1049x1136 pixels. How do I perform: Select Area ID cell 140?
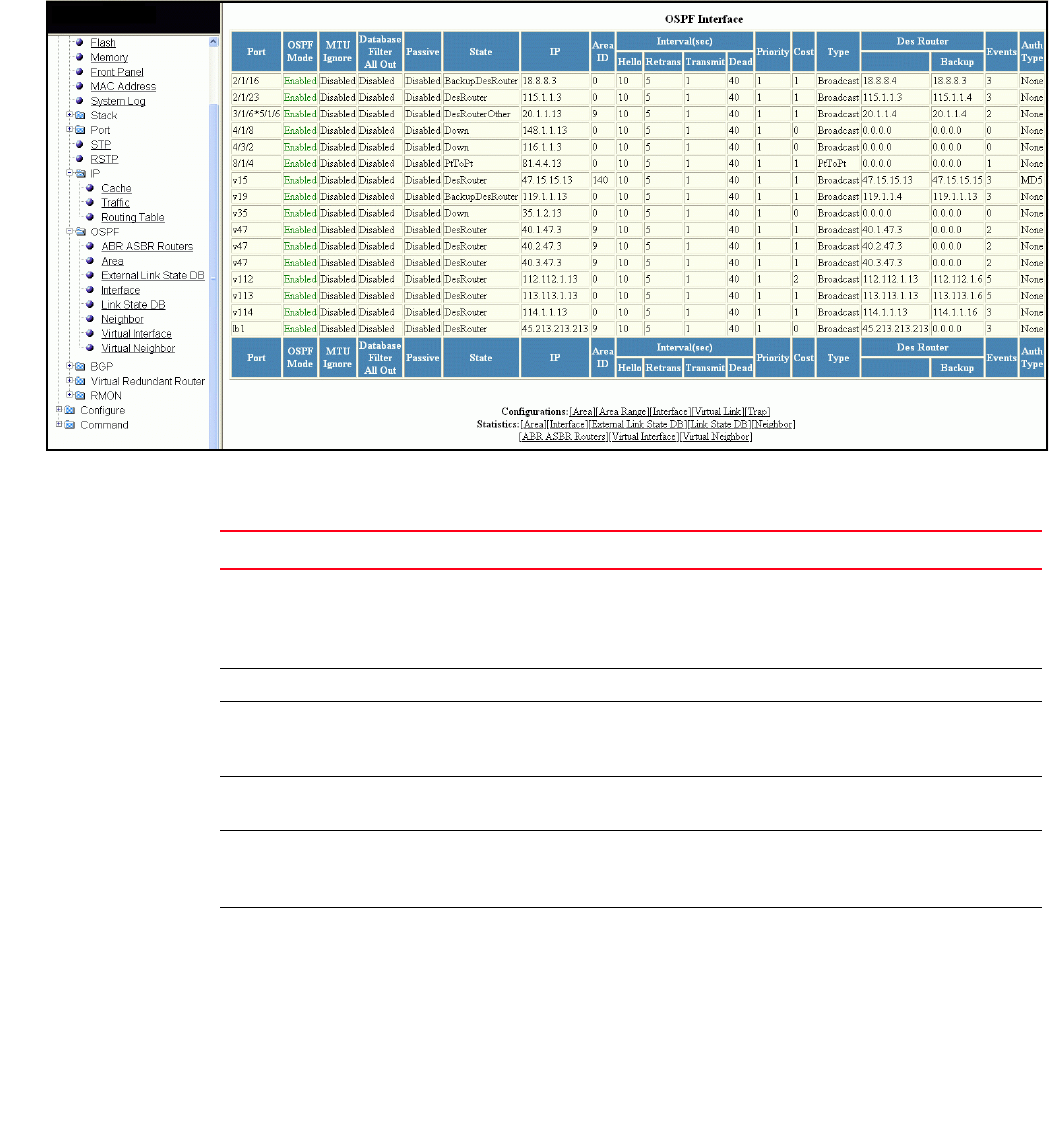(602, 180)
